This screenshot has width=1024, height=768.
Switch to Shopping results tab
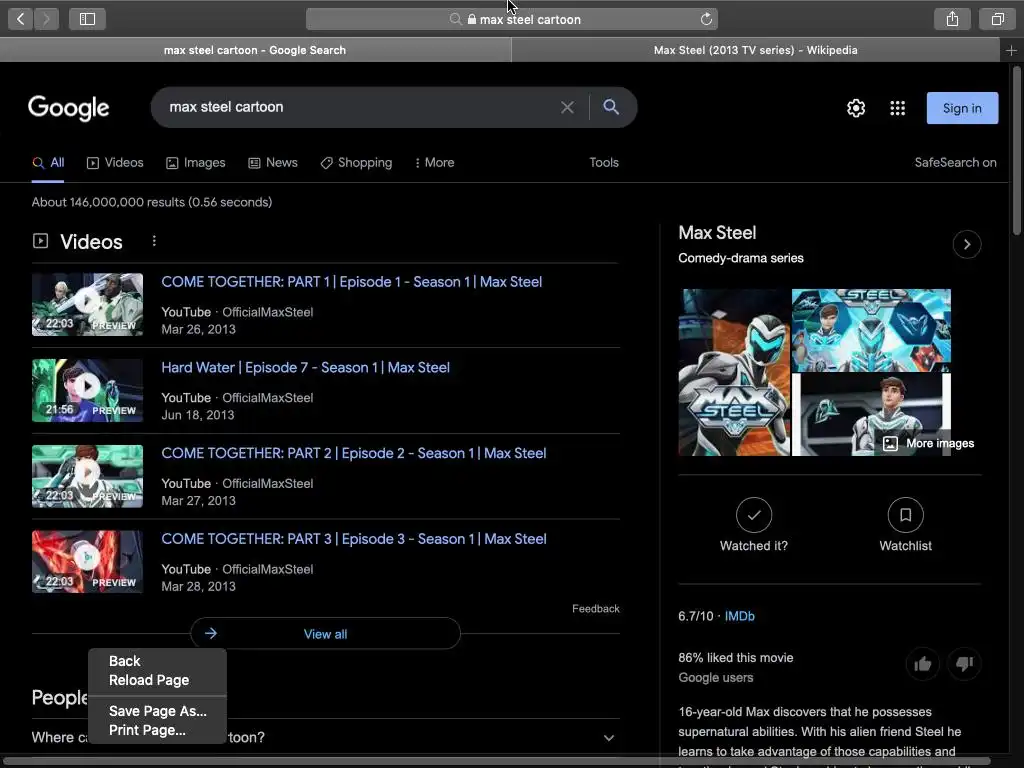(356, 163)
